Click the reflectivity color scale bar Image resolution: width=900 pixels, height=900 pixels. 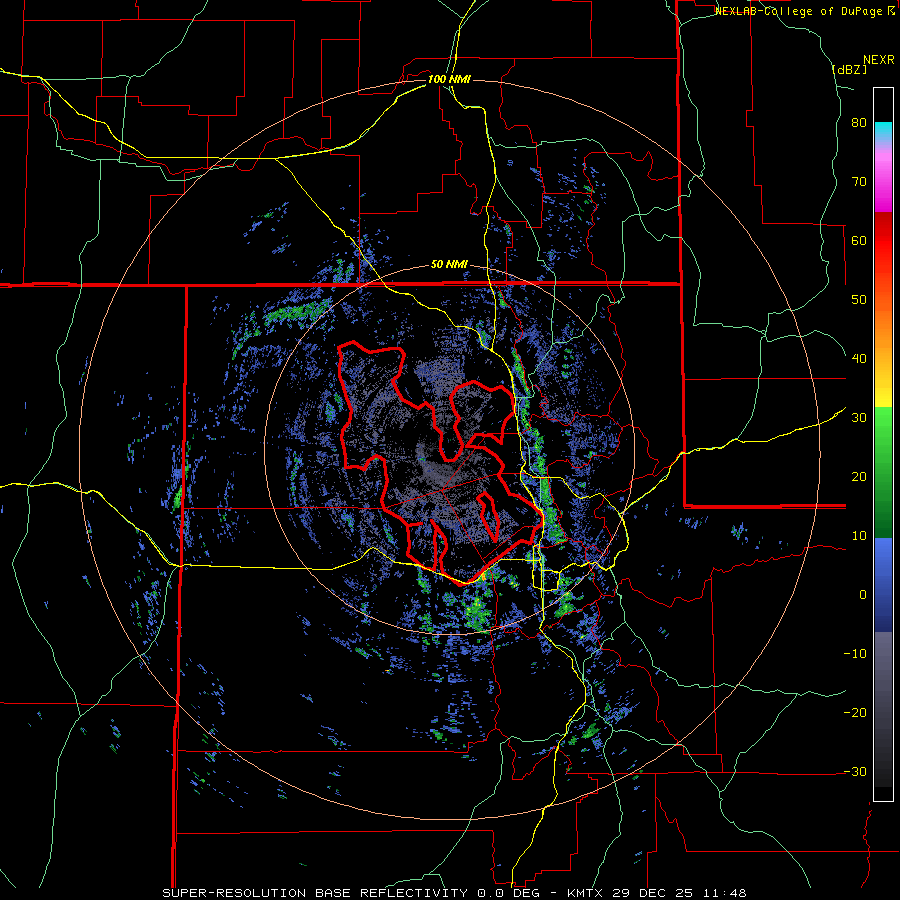pos(883,444)
